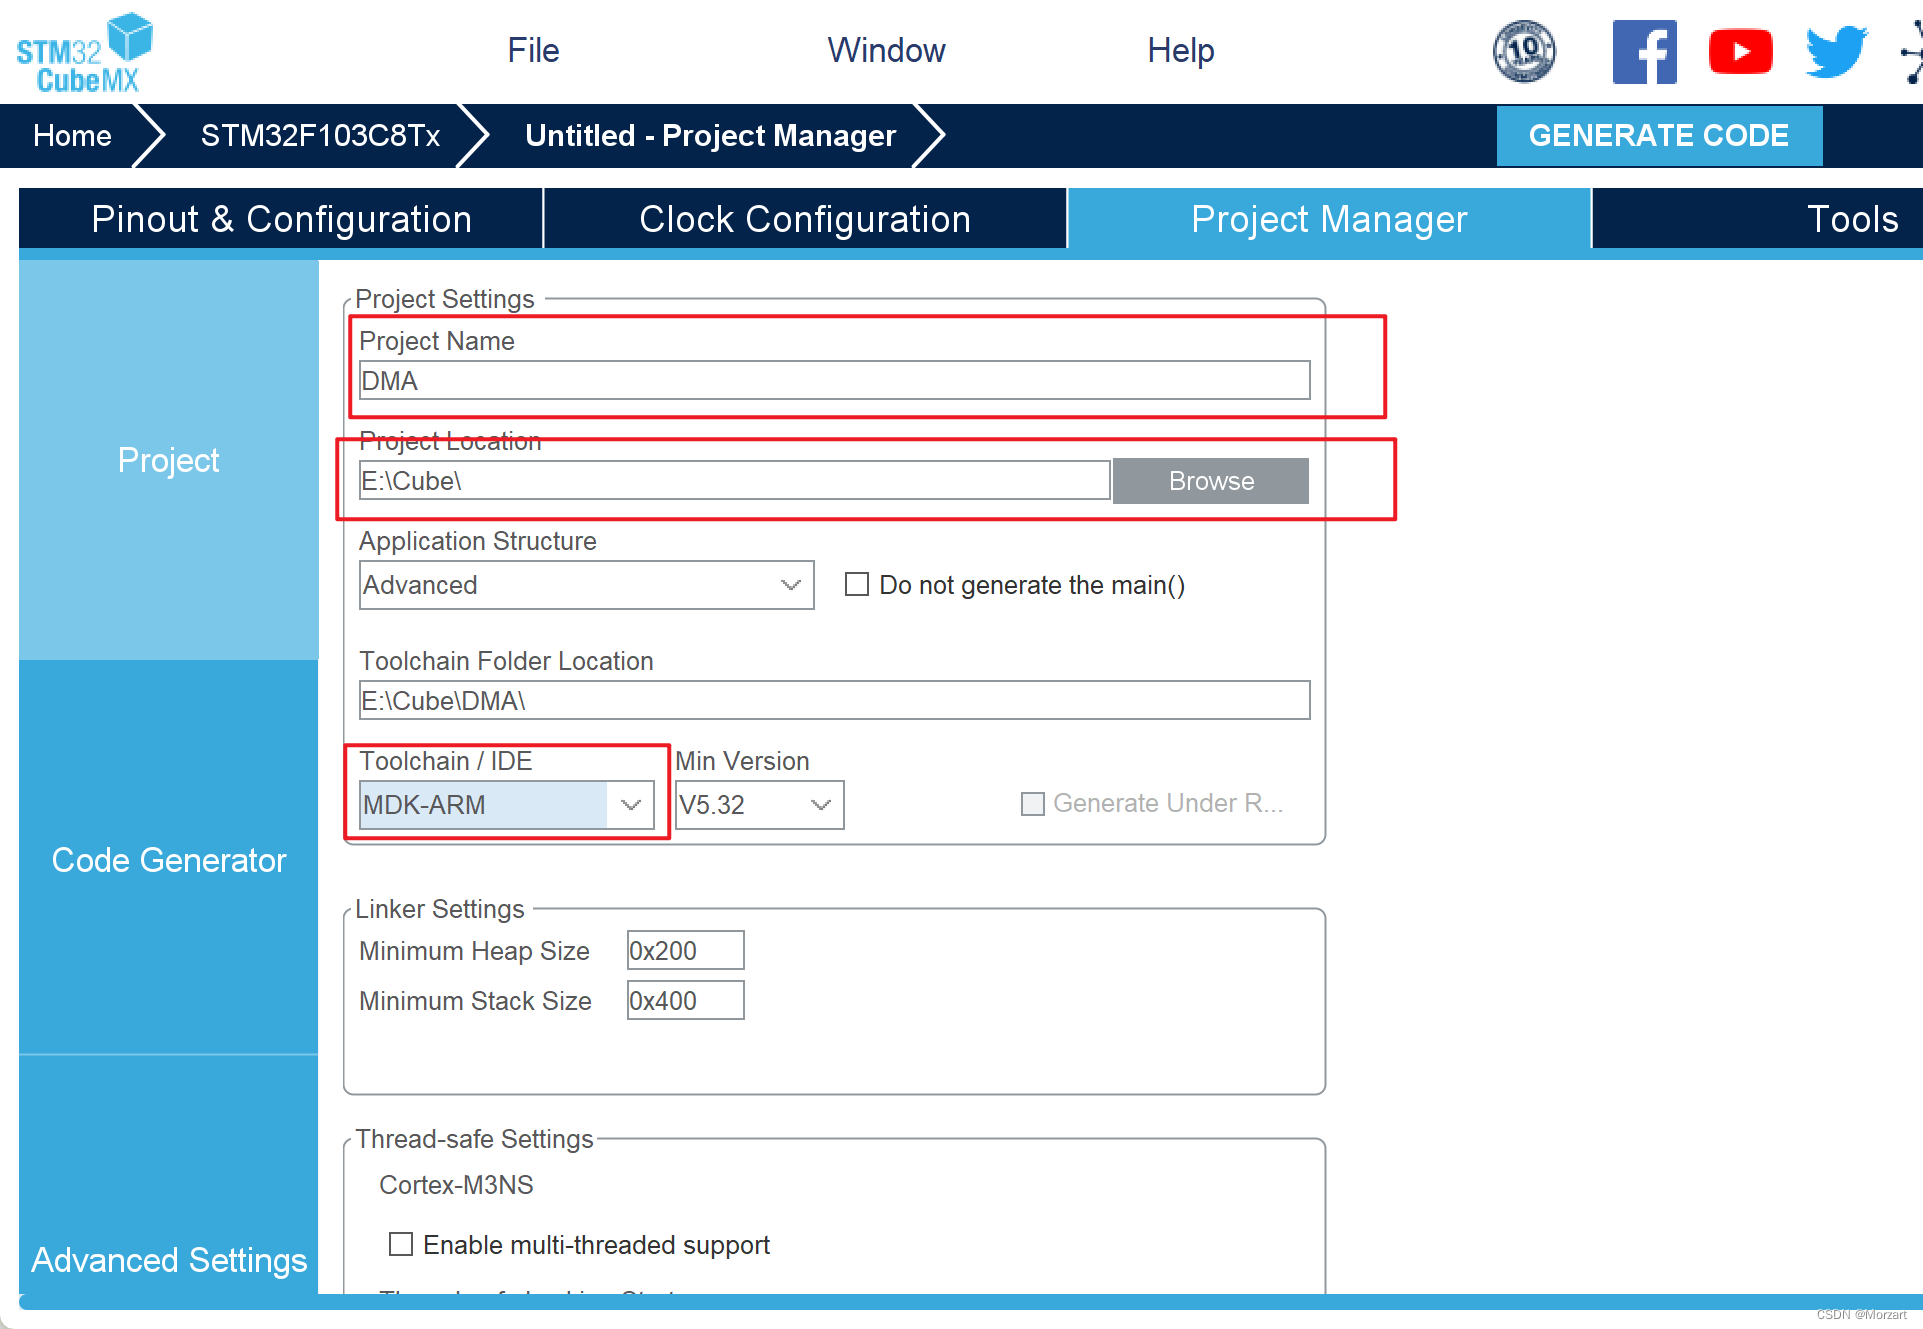
Task: Open the Help menu
Action: [x=1180, y=50]
